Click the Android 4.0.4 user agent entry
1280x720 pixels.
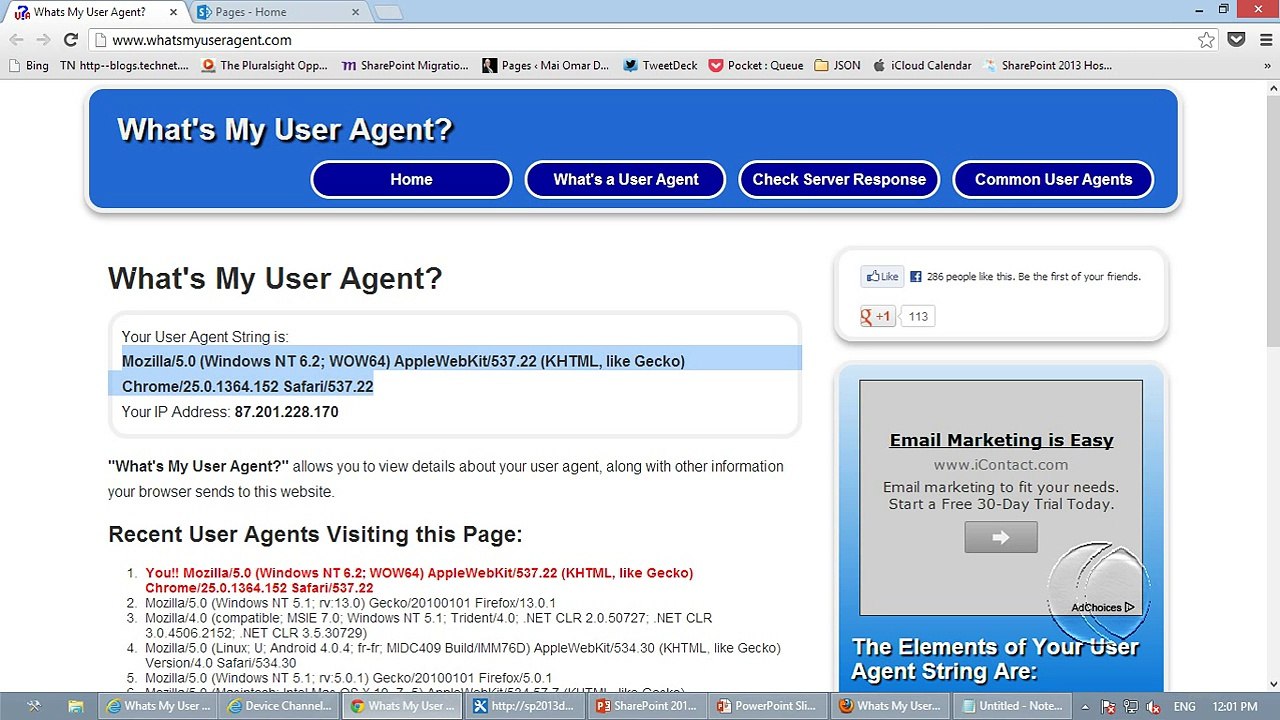click(x=463, y=655)
